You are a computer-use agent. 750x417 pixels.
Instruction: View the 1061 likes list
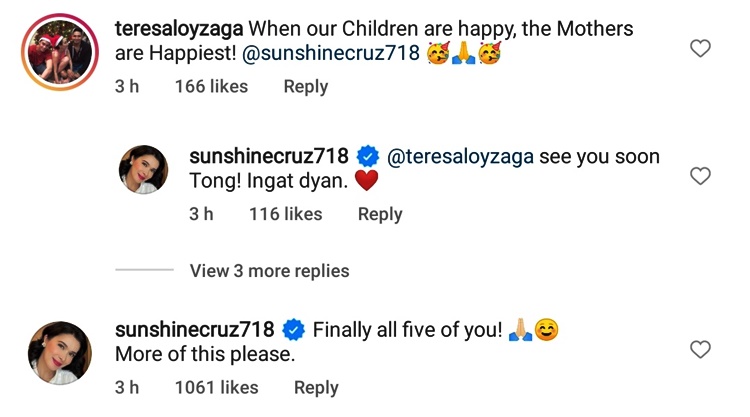[216, 388]
